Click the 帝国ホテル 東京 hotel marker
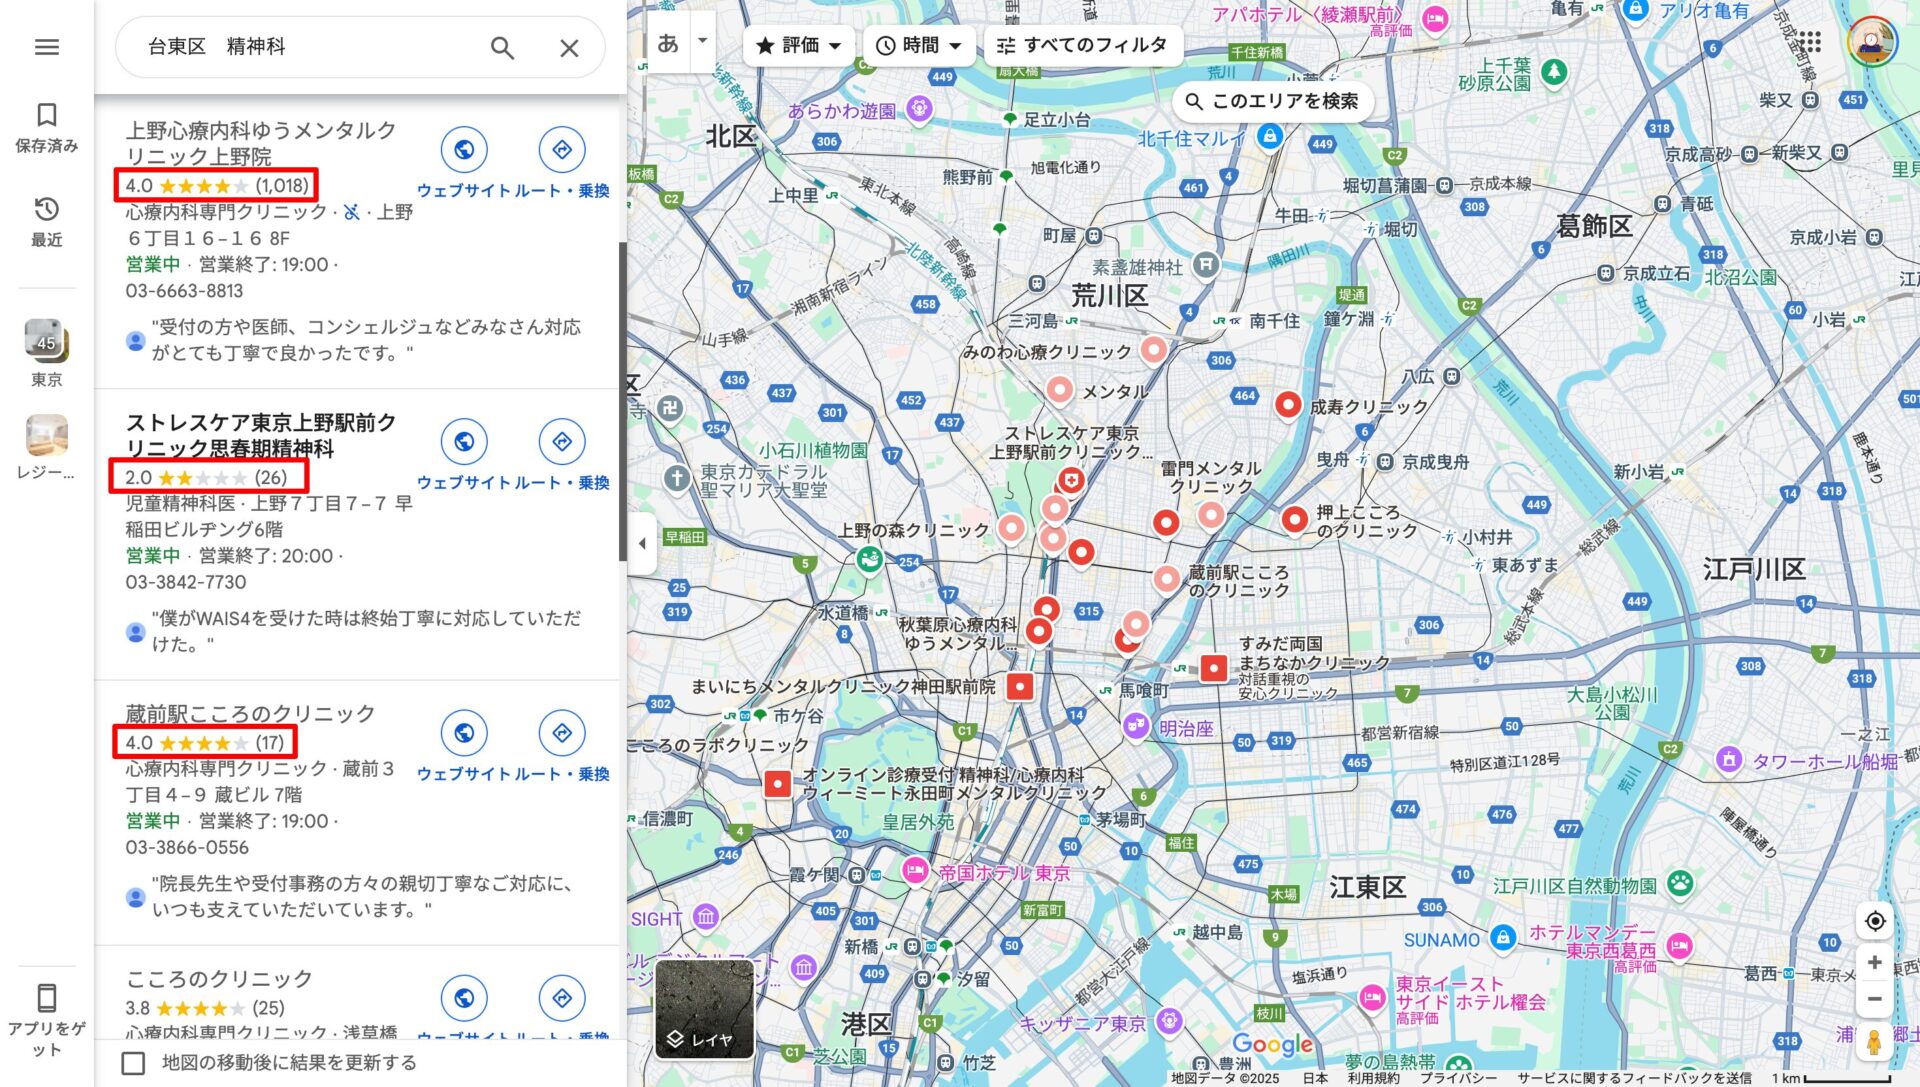This screenshot has width=1920, height=1087. point(914,871)
